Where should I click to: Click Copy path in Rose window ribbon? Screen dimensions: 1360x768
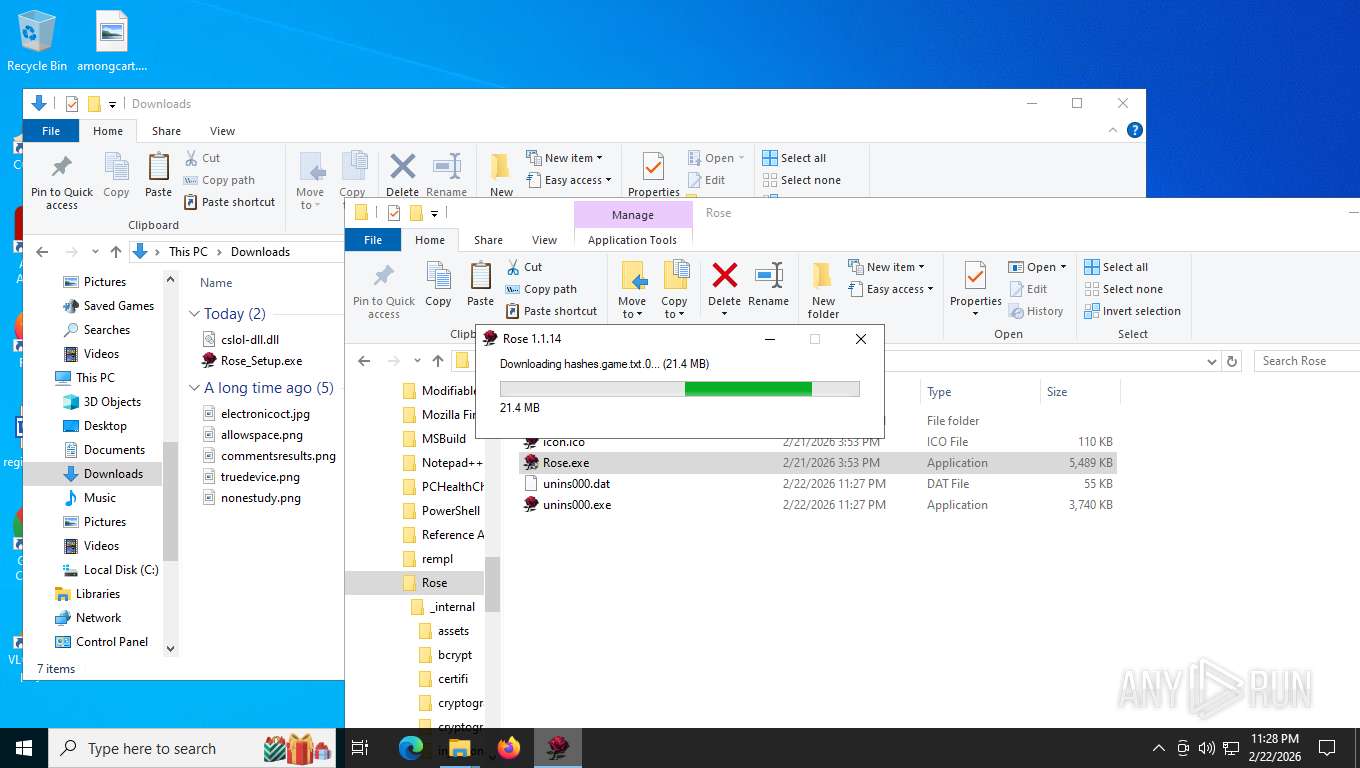point(541,289)
